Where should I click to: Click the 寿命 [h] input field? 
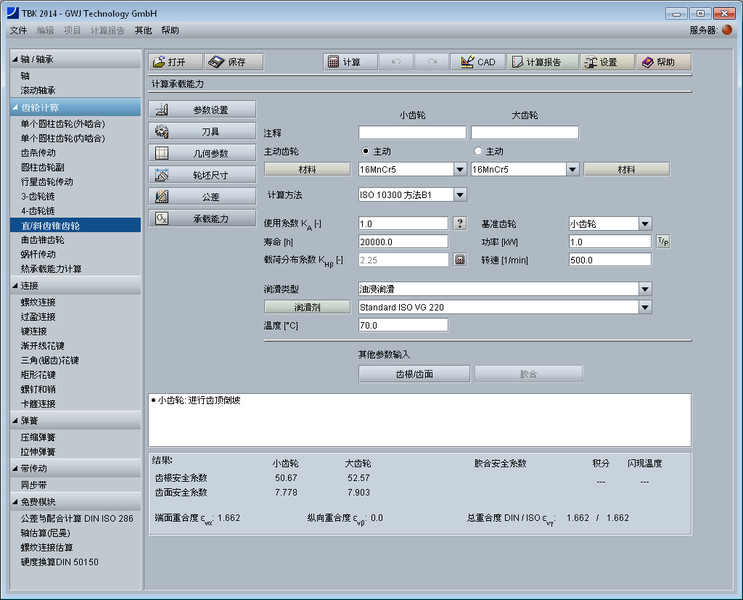pos(403,242)
